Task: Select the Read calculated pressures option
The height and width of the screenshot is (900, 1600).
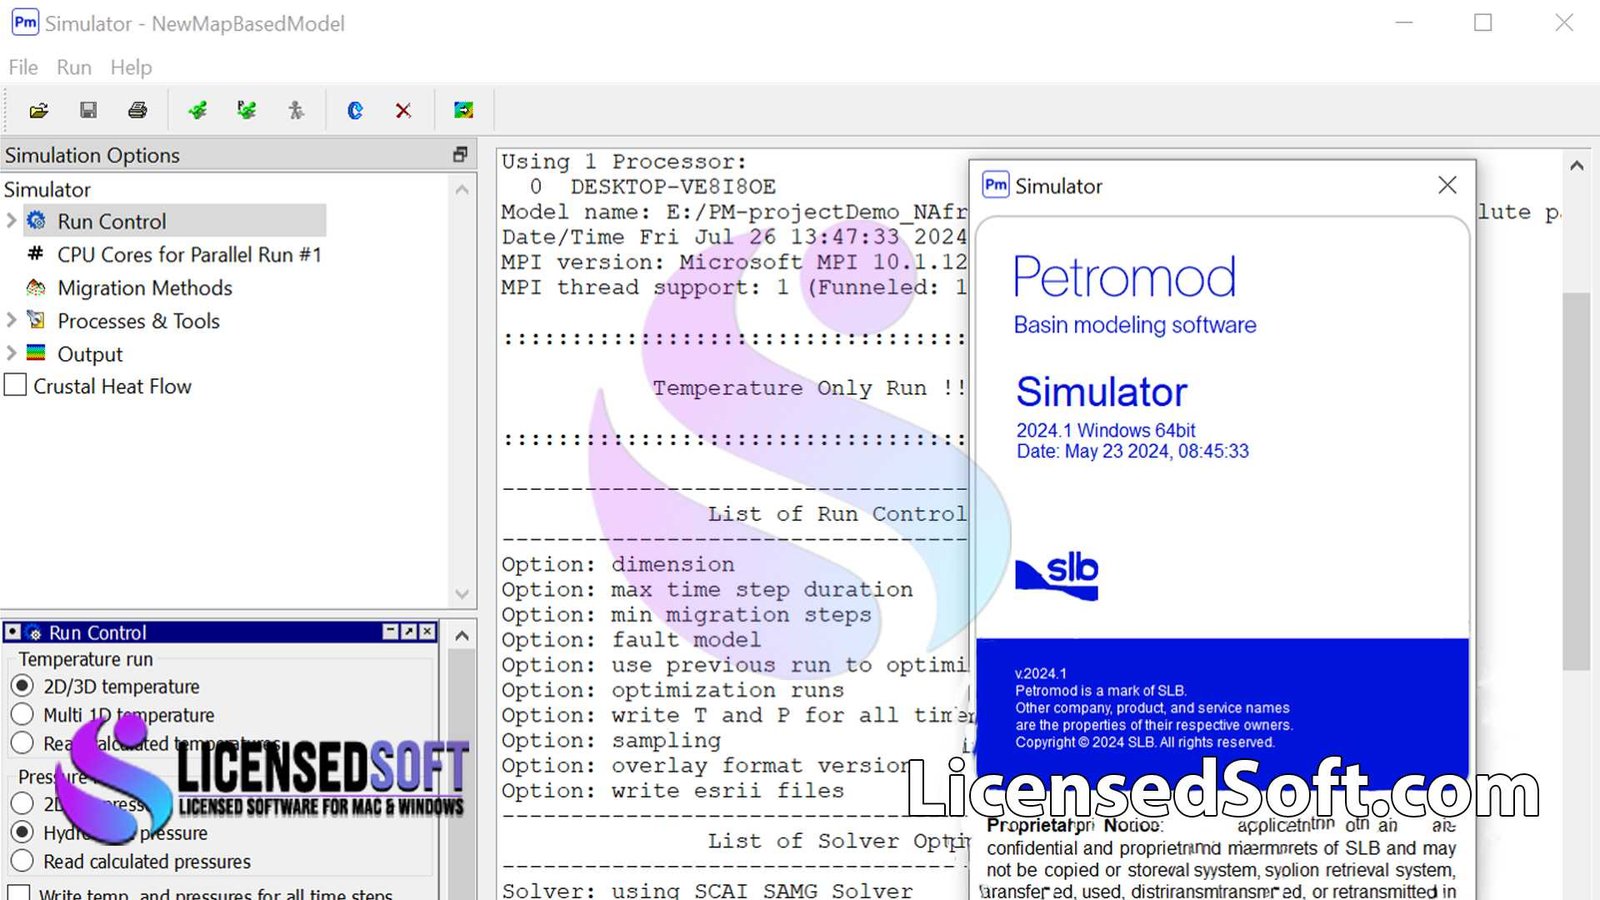Action: [22, 861]
